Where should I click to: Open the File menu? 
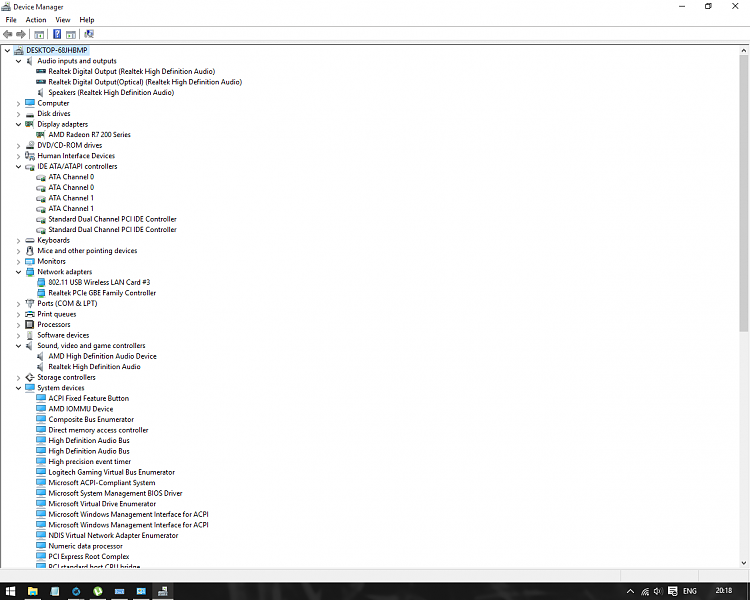tap(11, 20)
